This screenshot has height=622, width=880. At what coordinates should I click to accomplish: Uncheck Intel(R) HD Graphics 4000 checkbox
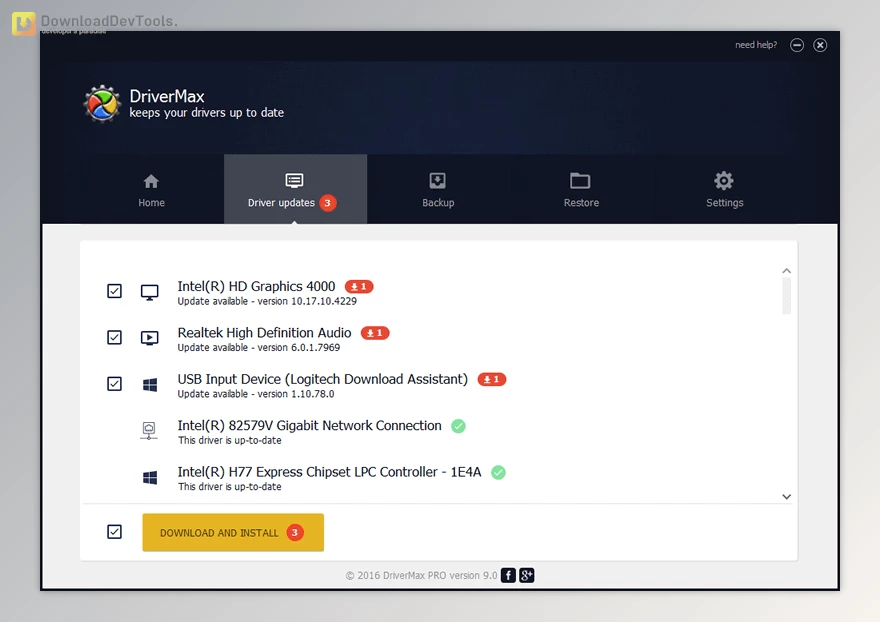point(114,291)
